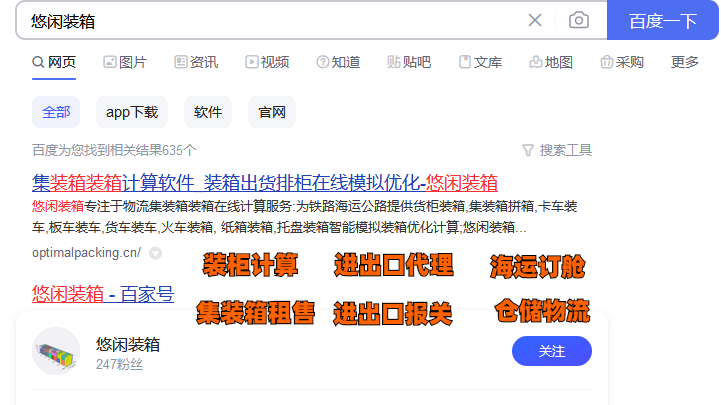Switch to the 图片 tab
The image size is (721, 405).
pyautogui.click(x=125, y=62)
